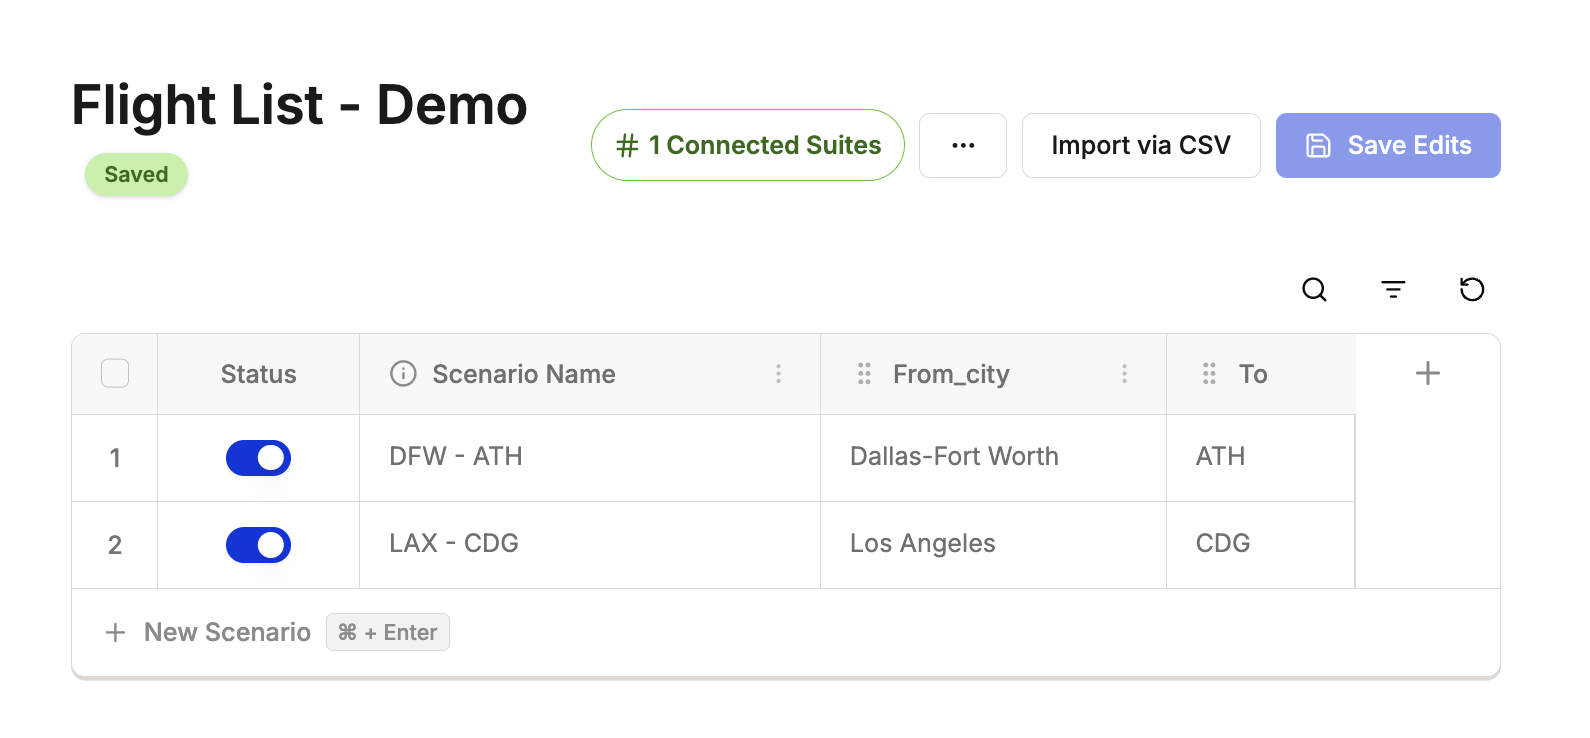Click the info icon beside Scenario Name
This screenshot has width=1590, height=738.
point(403,374)
